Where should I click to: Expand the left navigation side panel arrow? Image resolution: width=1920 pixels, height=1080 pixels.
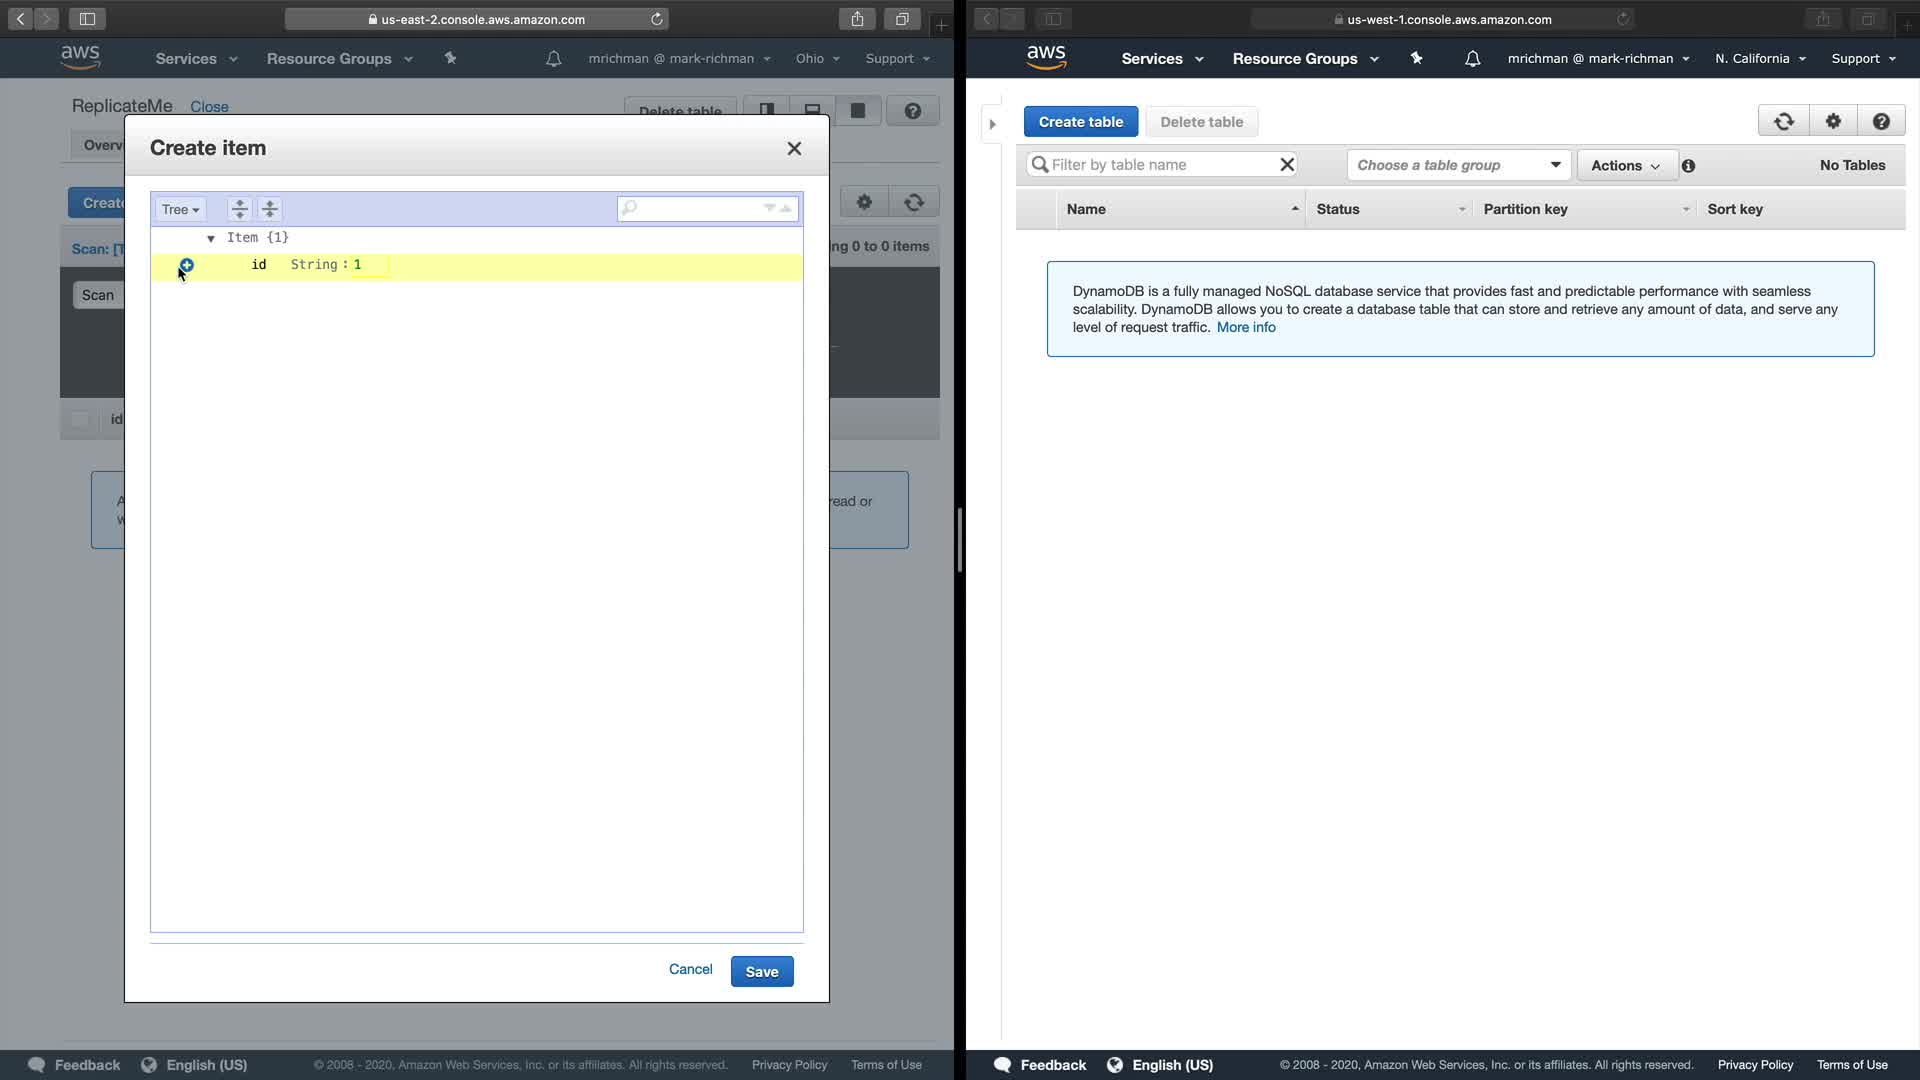pyautogui.click(x=992, y=124)
